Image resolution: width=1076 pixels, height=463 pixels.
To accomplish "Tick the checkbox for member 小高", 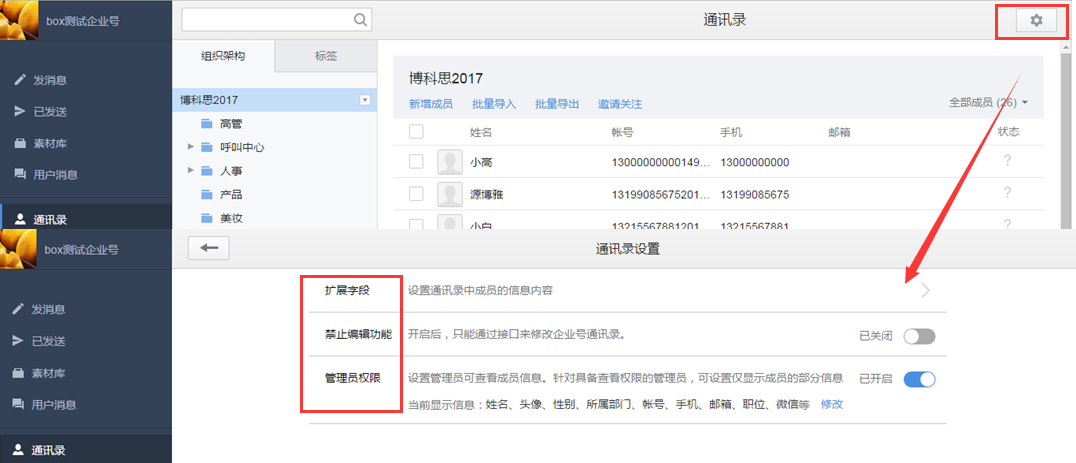I will [416, 162].
